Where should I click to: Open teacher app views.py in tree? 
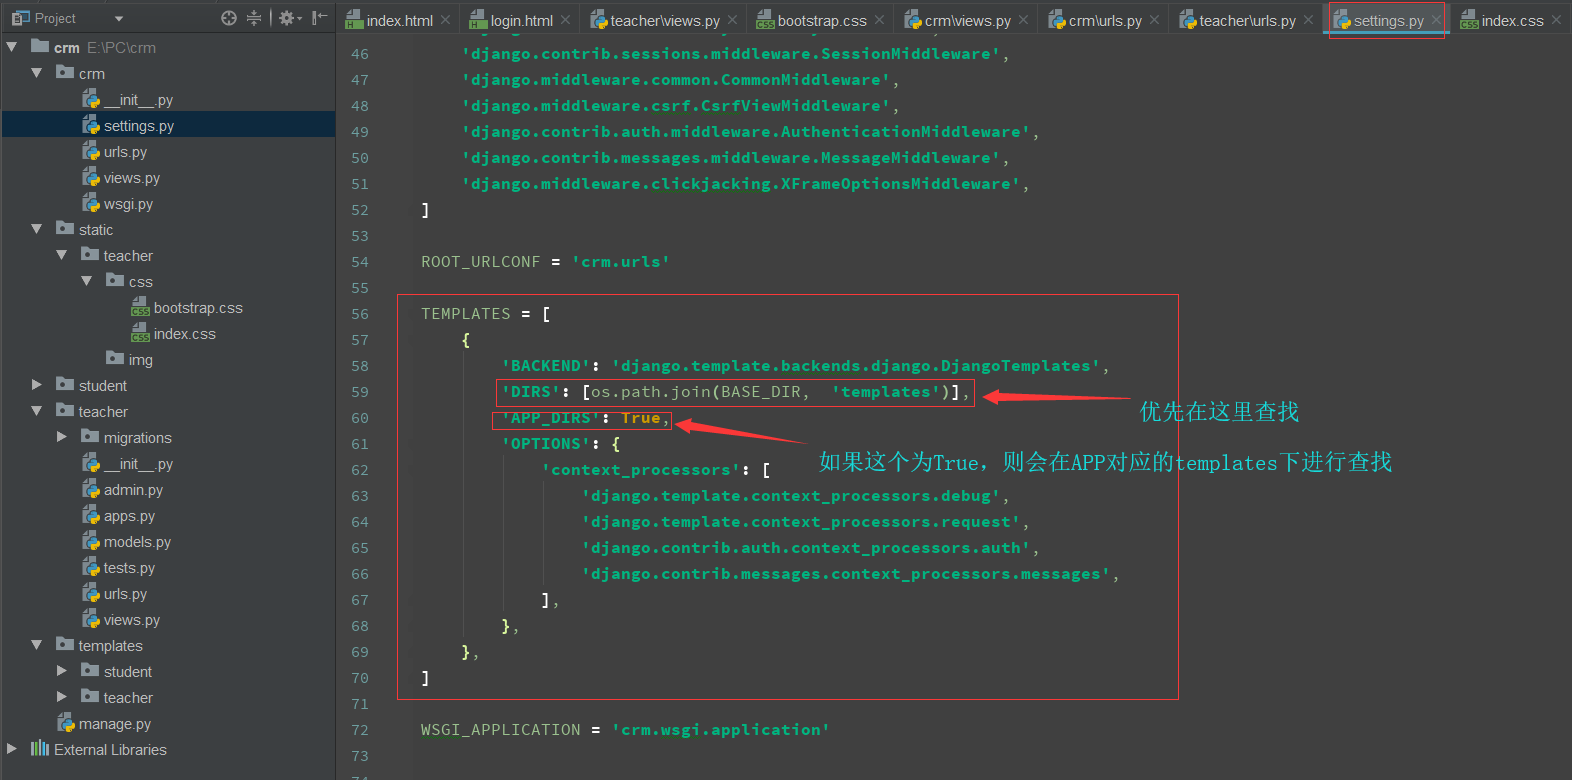(131, 620)
